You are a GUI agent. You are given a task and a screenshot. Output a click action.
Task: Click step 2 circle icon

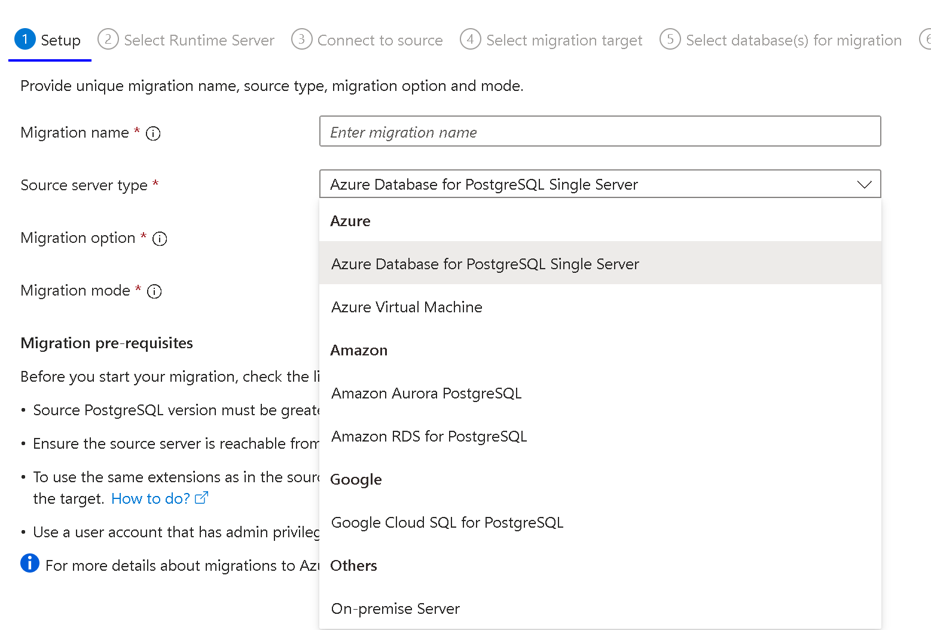pyautogui.click(x=108, y=39)
